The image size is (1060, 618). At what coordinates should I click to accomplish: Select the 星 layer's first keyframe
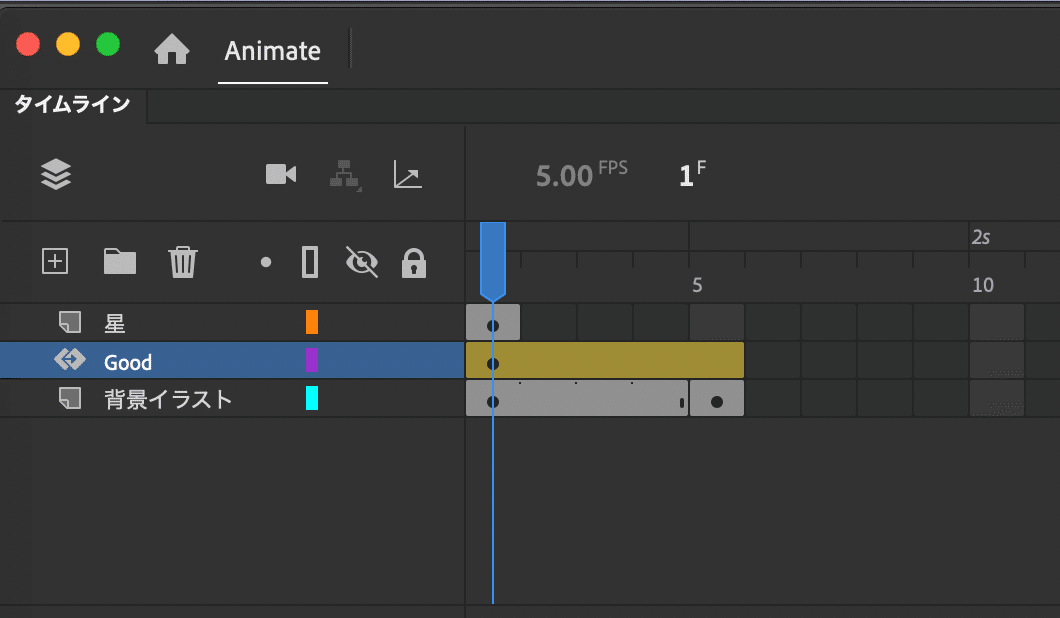point(493,323)
